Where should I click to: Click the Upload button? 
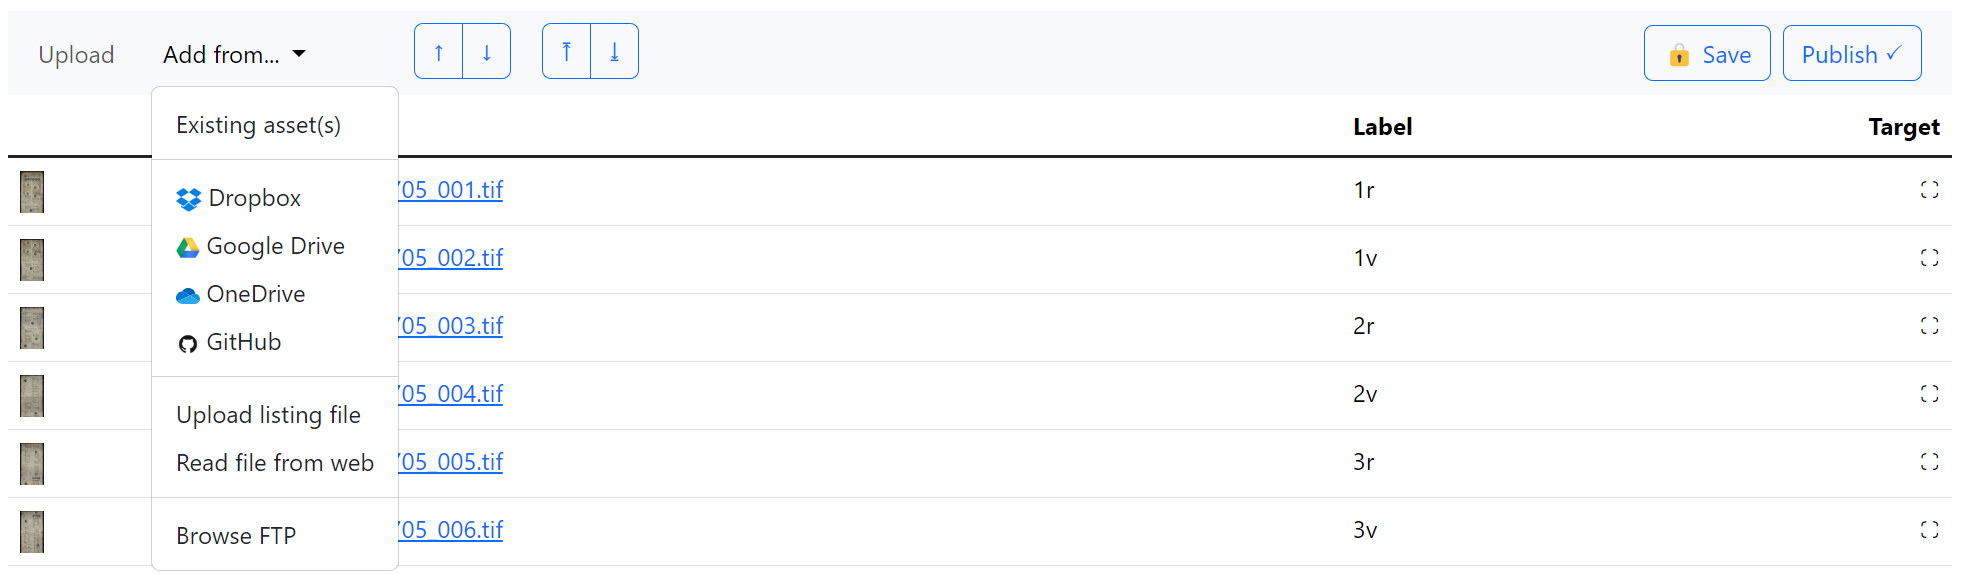[76, 55]
